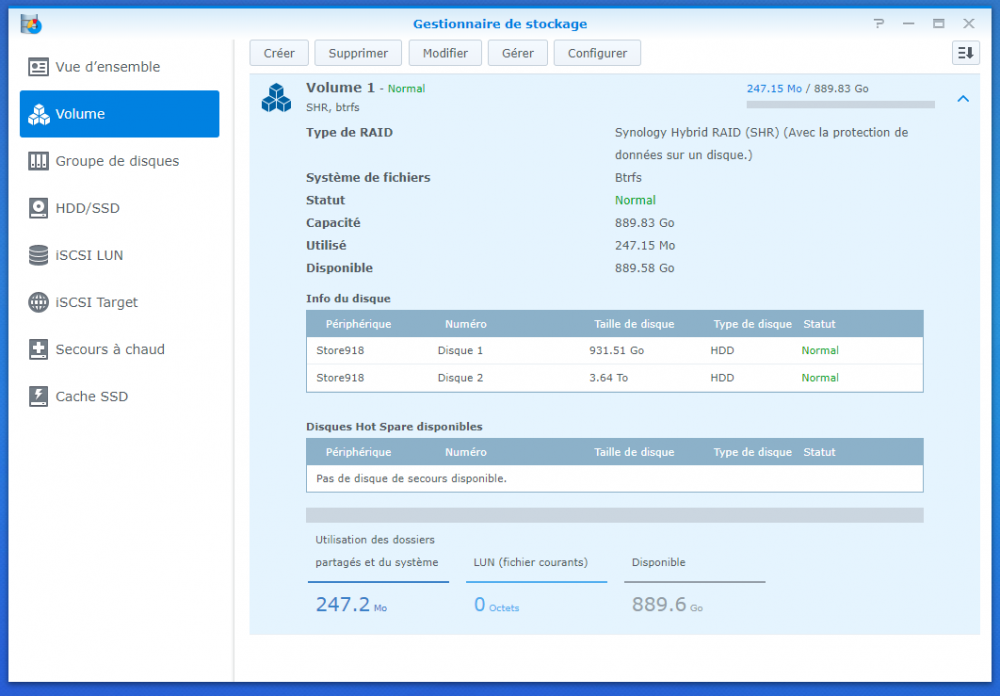The width and height of the screenshot is (1000, 696).
Task: Collapse the Volume 1 details chevron
Action: coord(963,98)
